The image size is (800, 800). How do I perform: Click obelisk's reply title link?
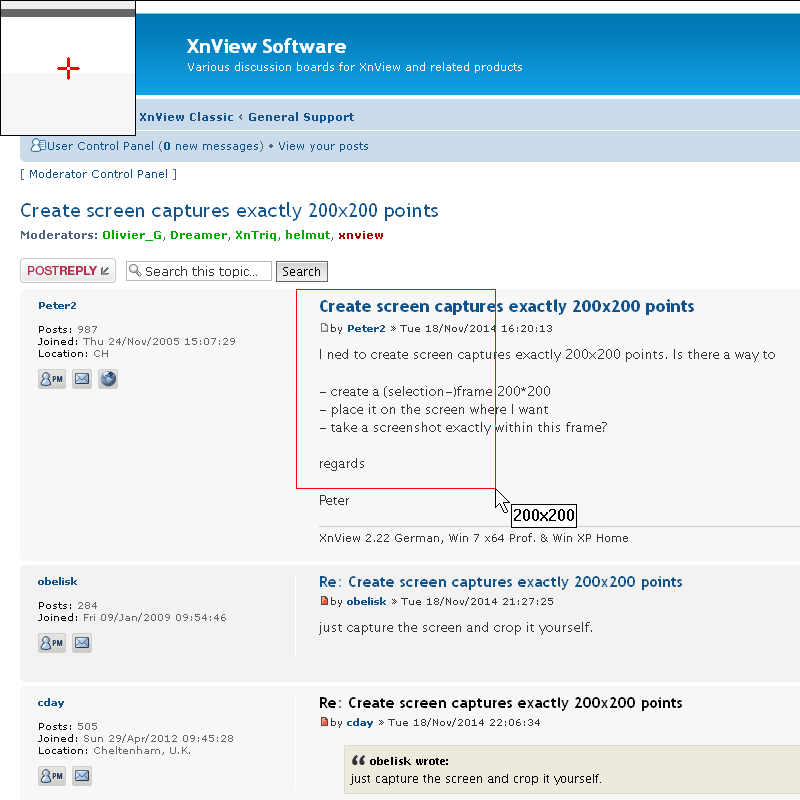[x=501, y=582]
